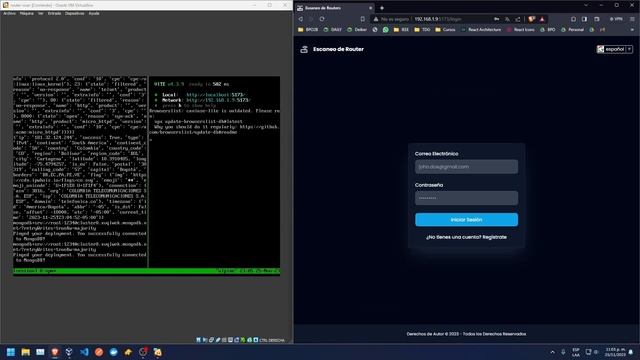Open the Personal bookmark
Viewport: 640px width, 360px height.
click(572, 30)
